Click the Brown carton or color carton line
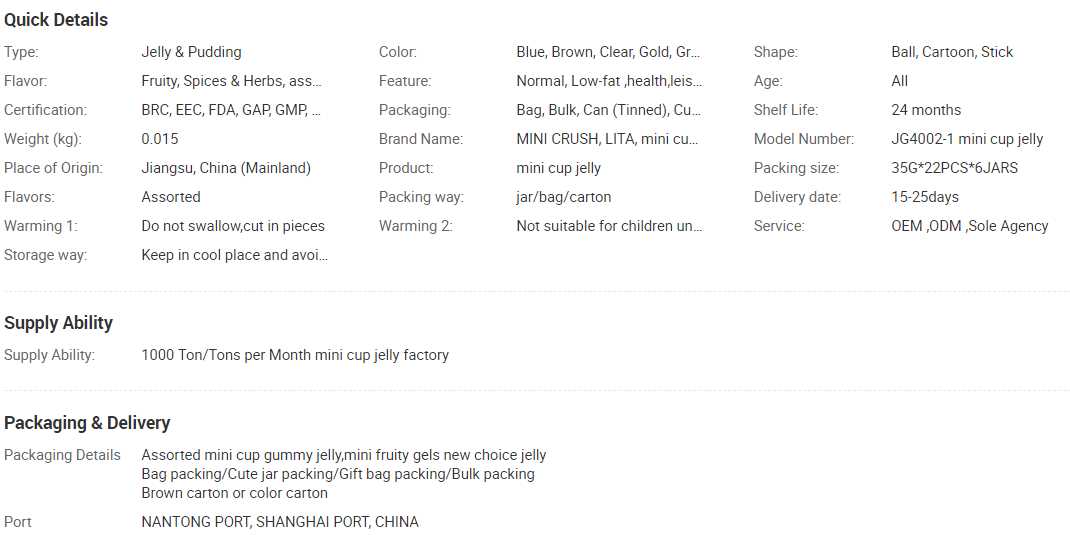The width and height of the screenshot is (1070, 535). 234,493
